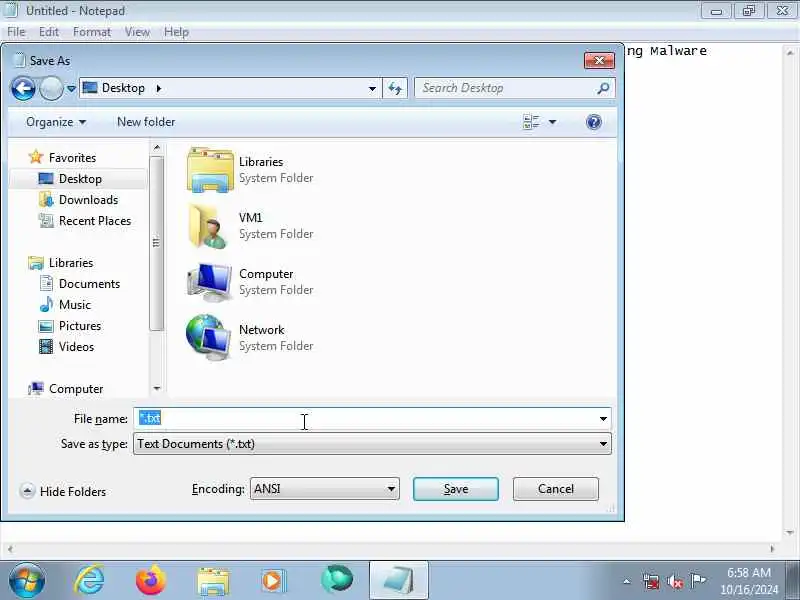This screenshot has width=800, height=600.
Task: Open Notepad File menu
Action: tap(16, 32)
